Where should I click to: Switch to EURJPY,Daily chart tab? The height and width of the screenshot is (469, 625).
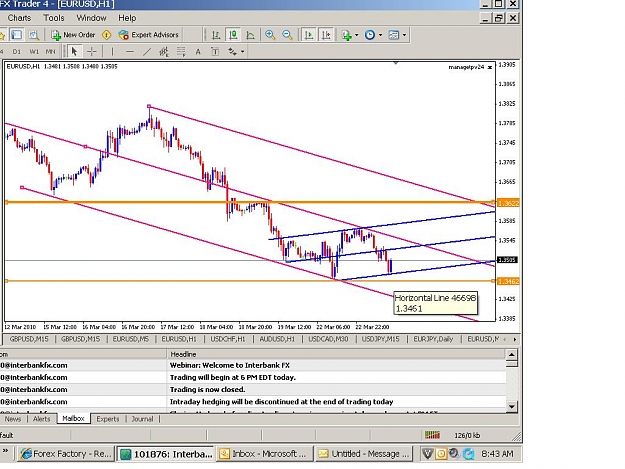tap(433, 339)
